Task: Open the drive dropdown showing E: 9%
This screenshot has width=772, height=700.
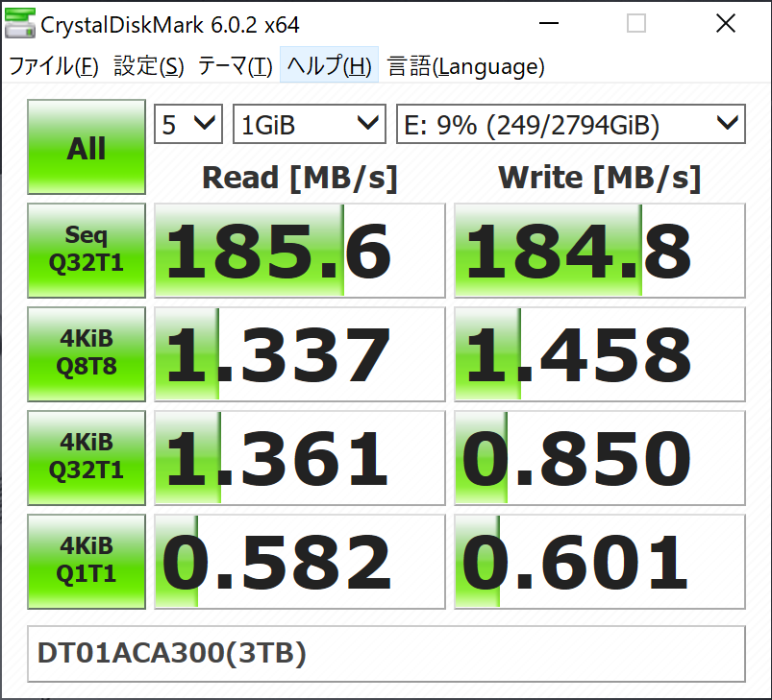Action: (571, 124)
